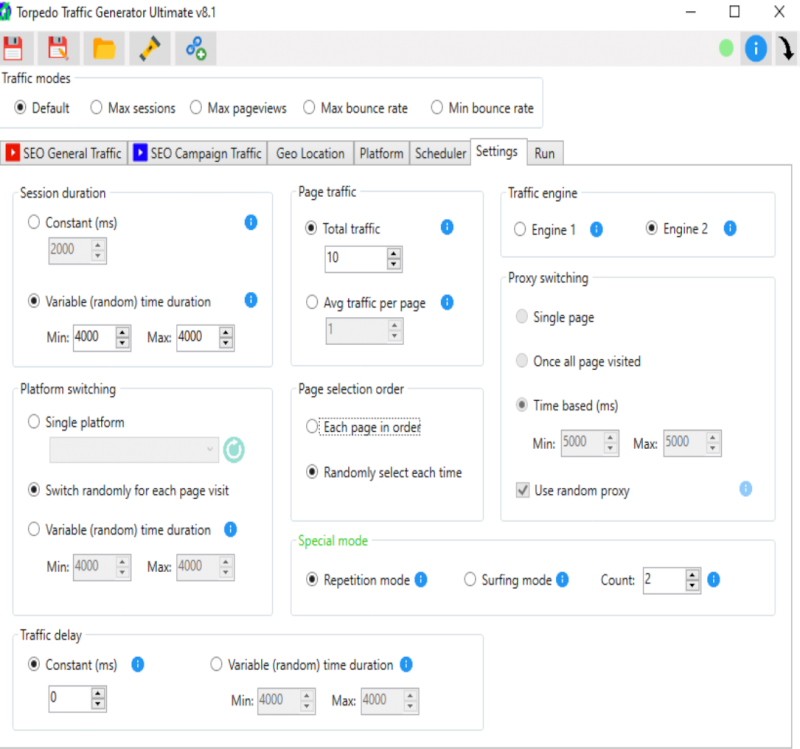
Task: Click the red floppy disk save icon
Action: pos(13,48)
